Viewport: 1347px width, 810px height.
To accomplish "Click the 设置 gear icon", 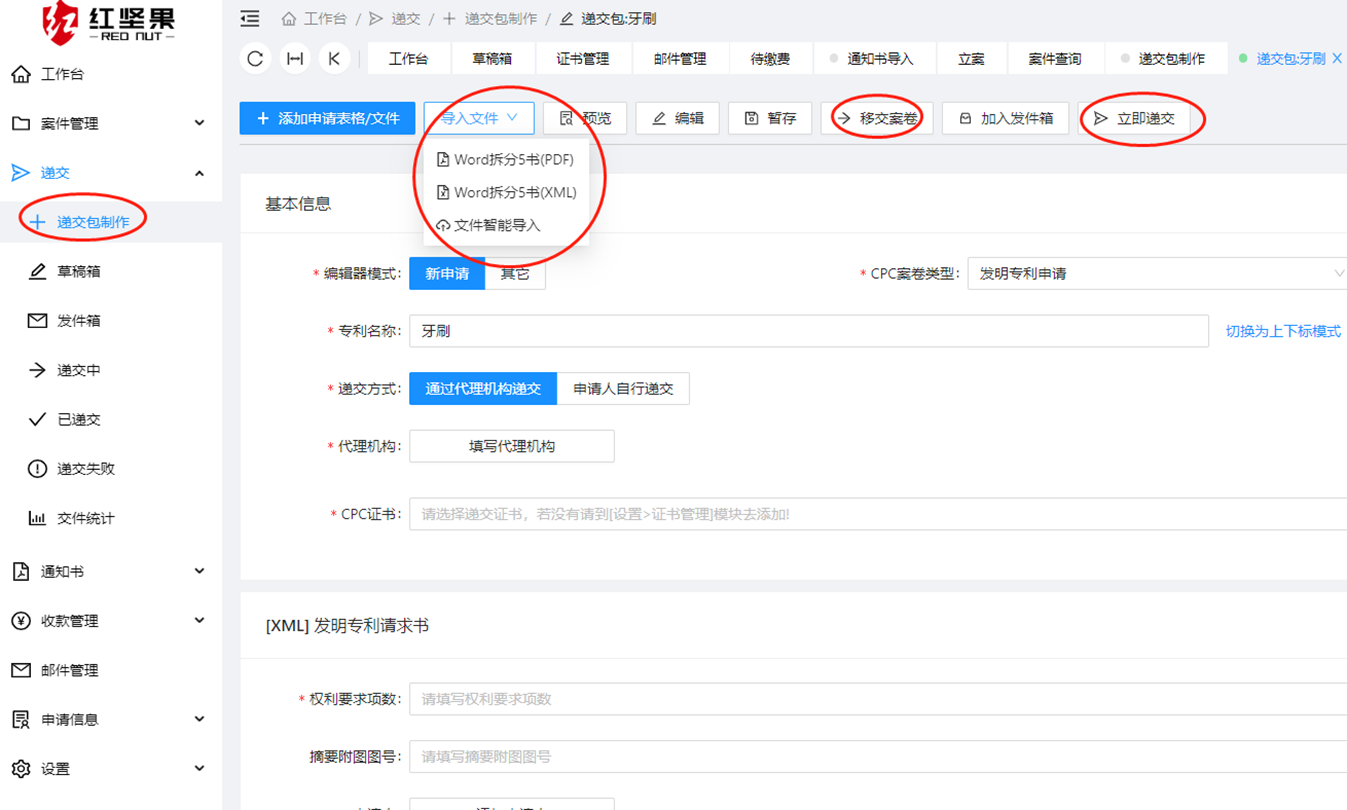I will [21, 768].
